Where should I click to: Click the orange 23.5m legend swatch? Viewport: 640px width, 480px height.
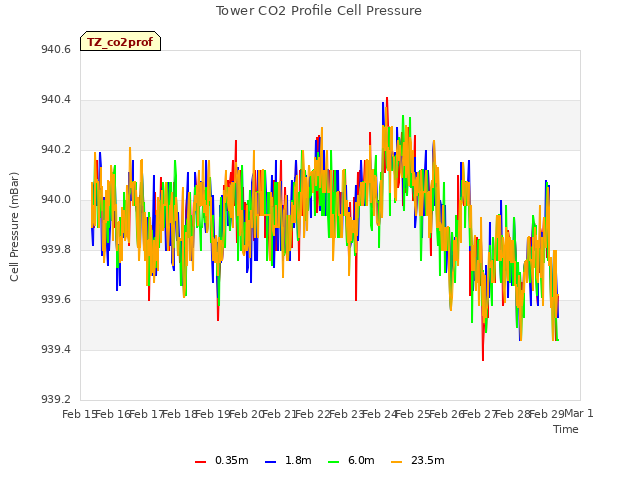(x=396, y=462)
